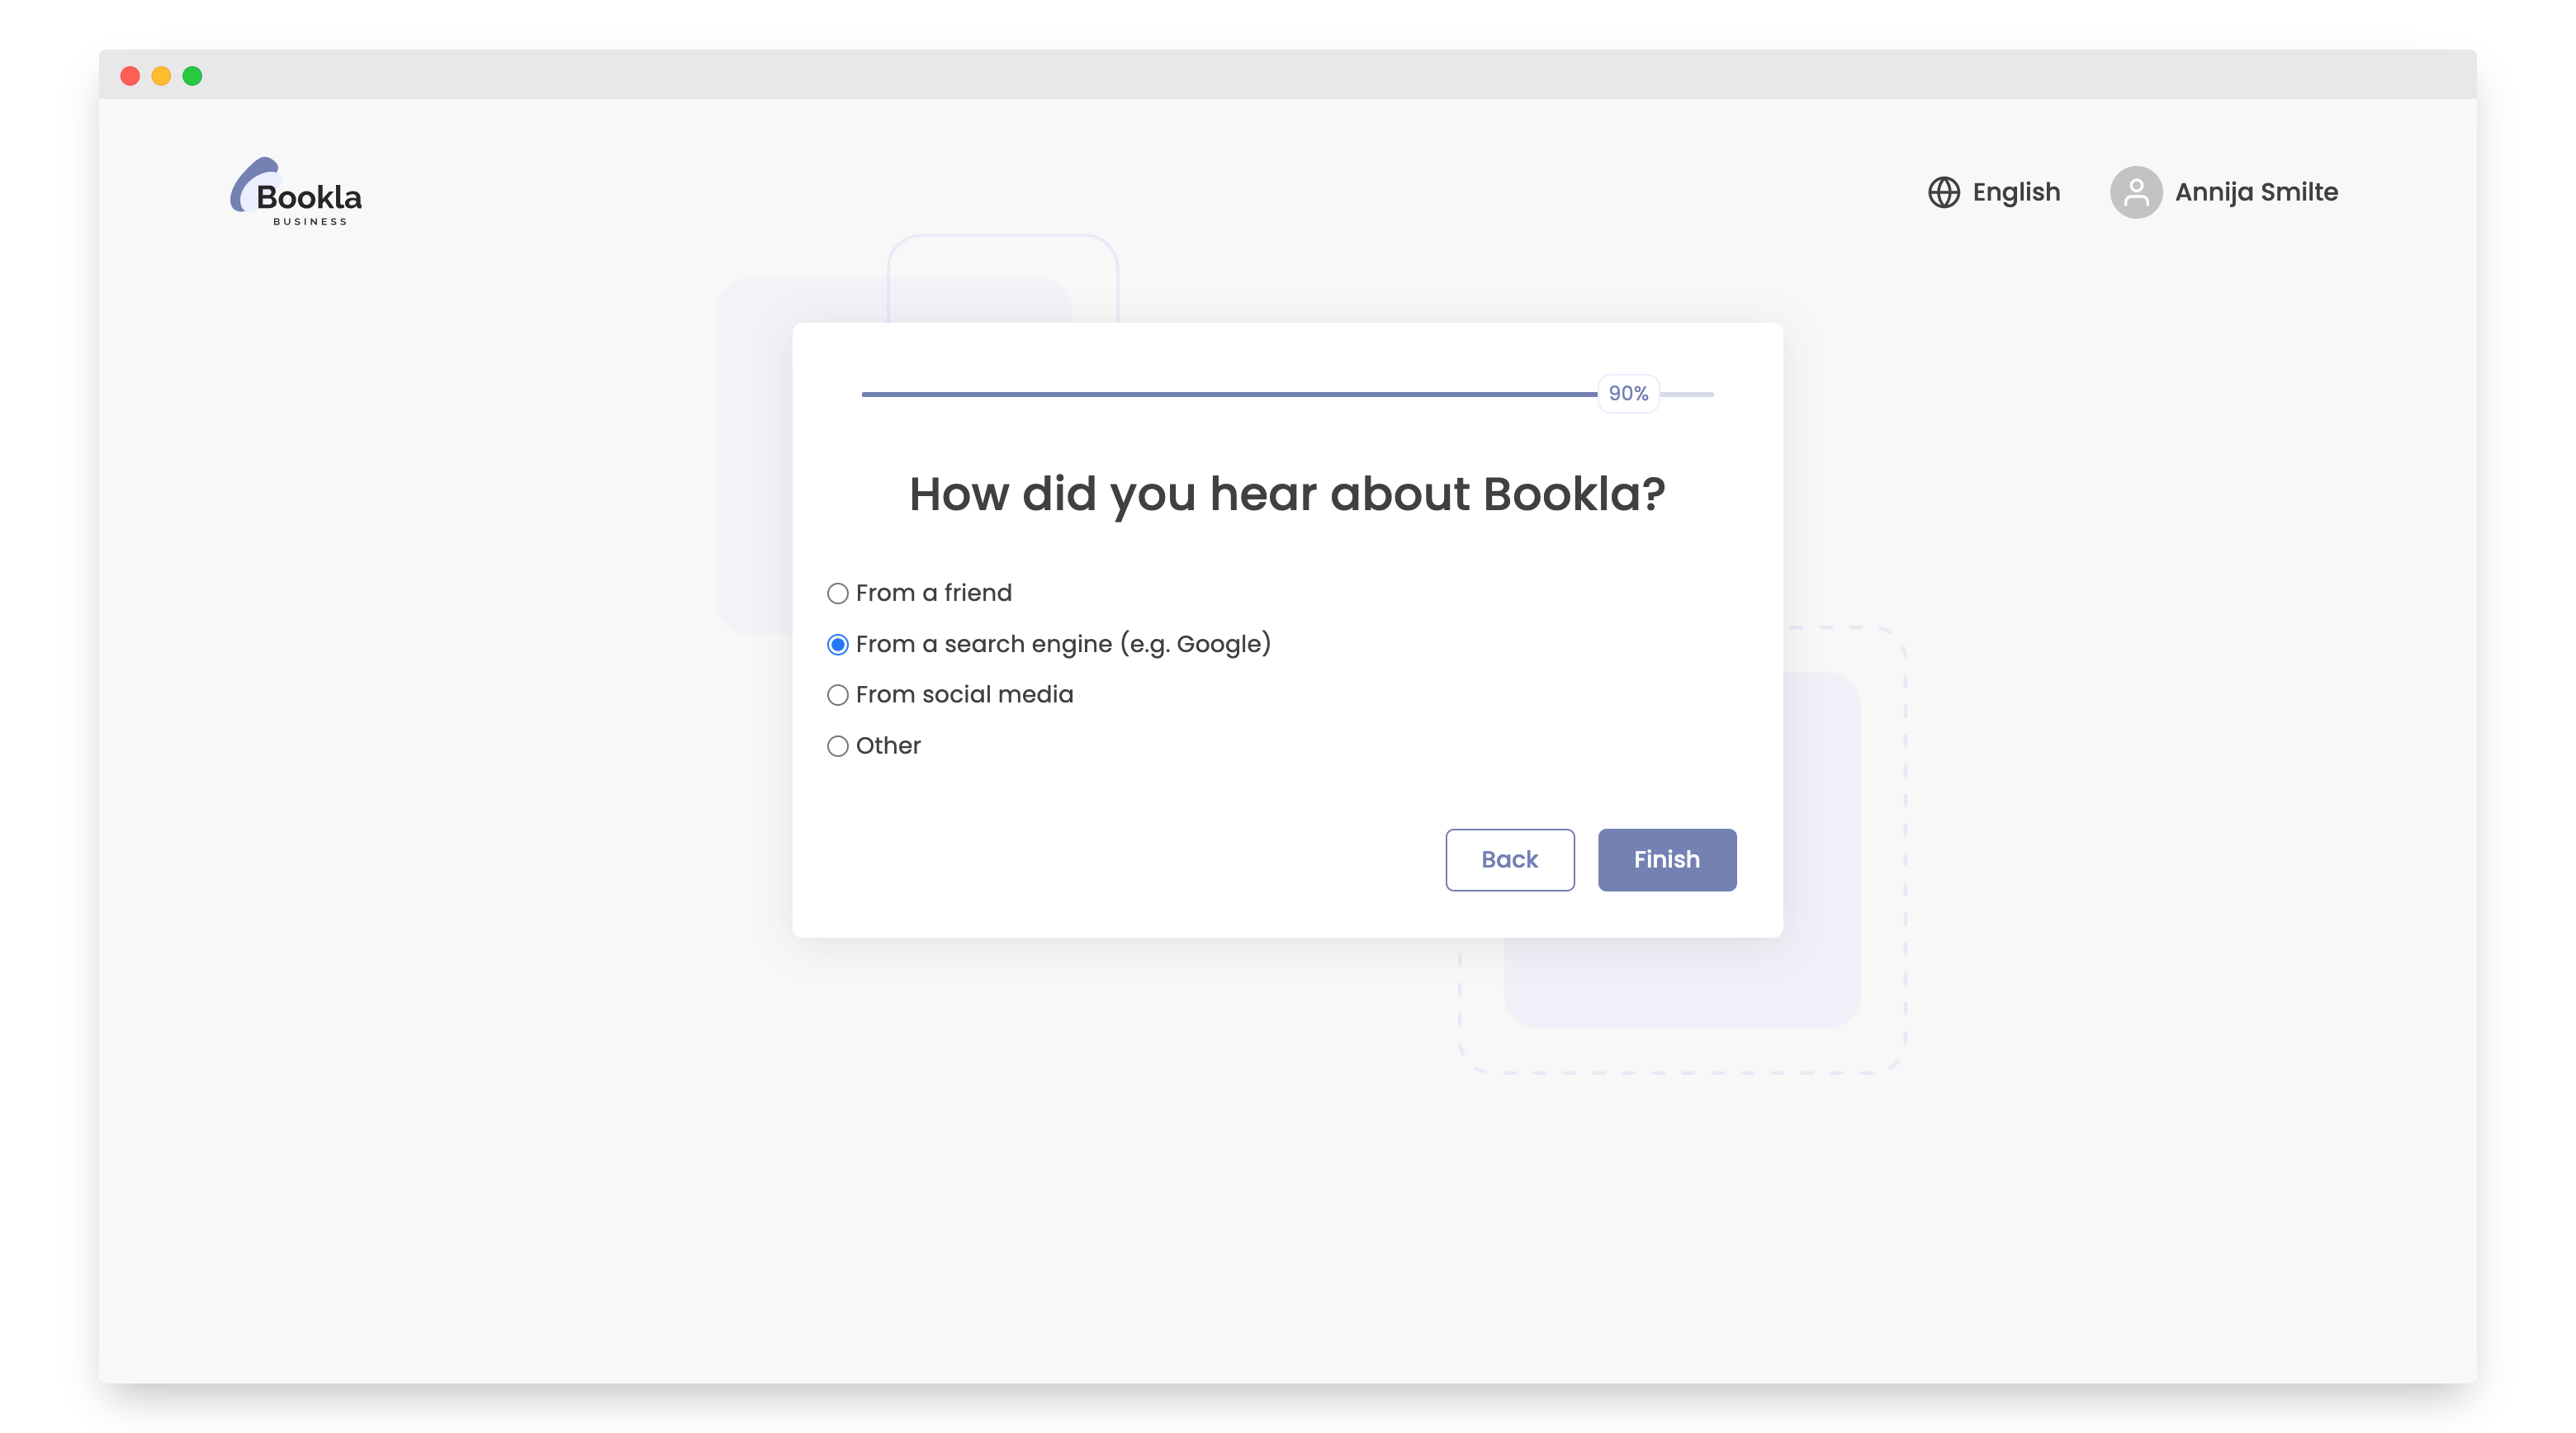Go back using the Back button
This screenshot has width=2576, height=1433.
1509,859
